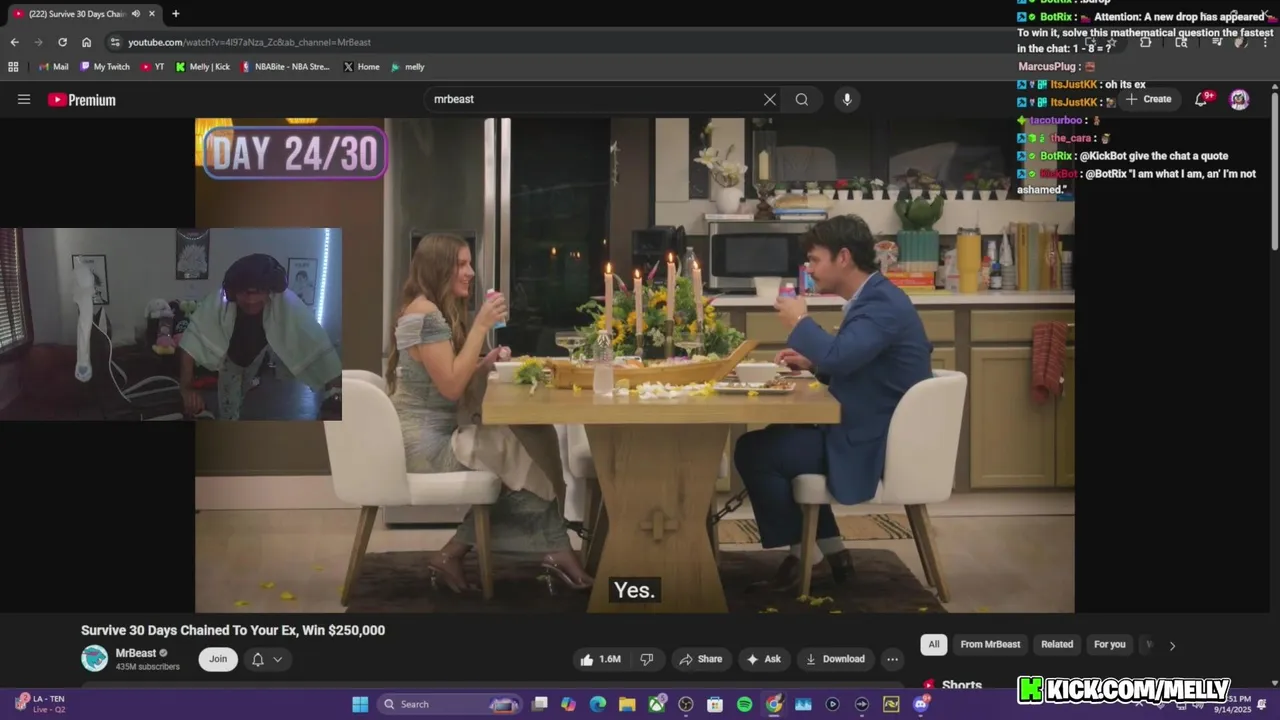Open the NBABite bookmark
This screenshot has height=720, width=1280.
click(285, 67)
